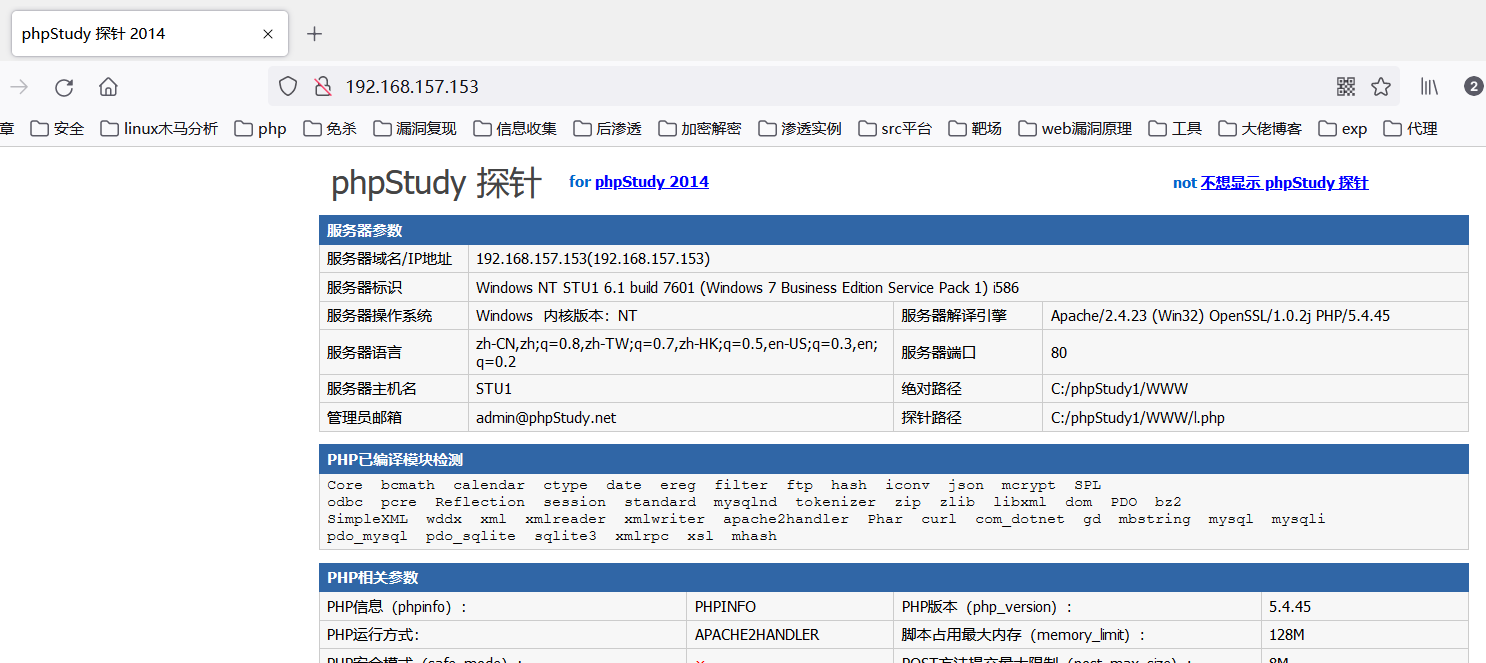This screenshot has width=1486, height=663.
Task: Click the round badge showing 2
Action: [x=1473, y=86]
